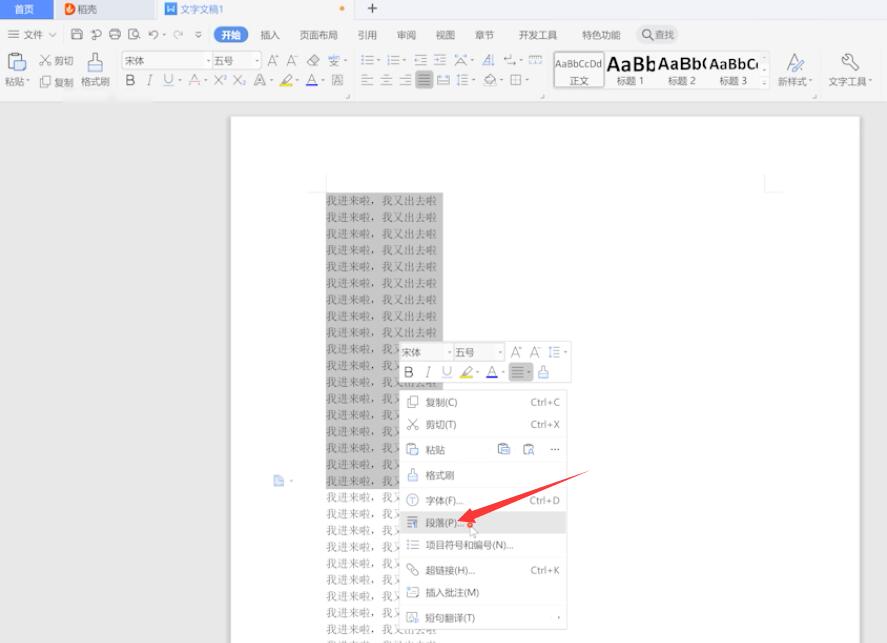The image size is (887, 643).
Task: Click the Paste clipboard icon in ribbon
Action: coord(16,62)
